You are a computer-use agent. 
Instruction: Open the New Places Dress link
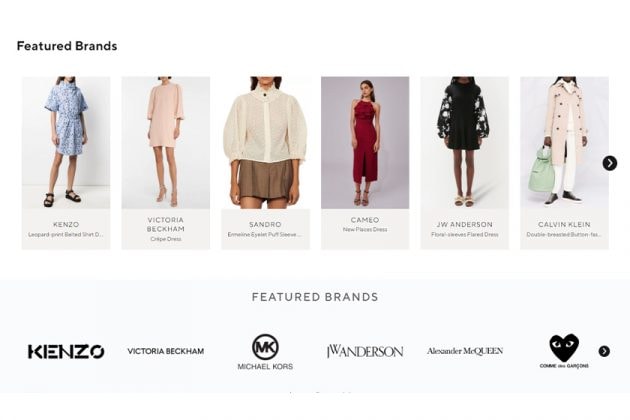pos(365,229)
